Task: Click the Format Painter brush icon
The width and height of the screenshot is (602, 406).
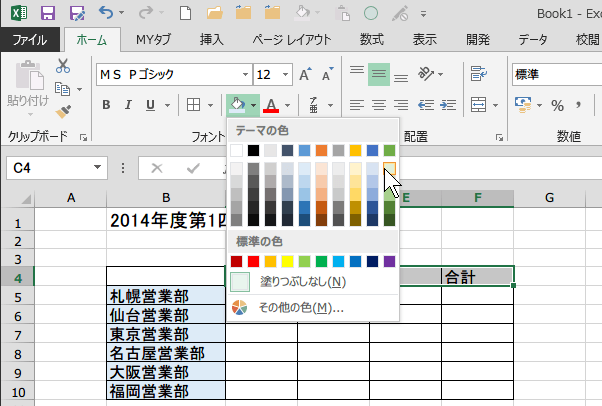Action: pos(63,111)
